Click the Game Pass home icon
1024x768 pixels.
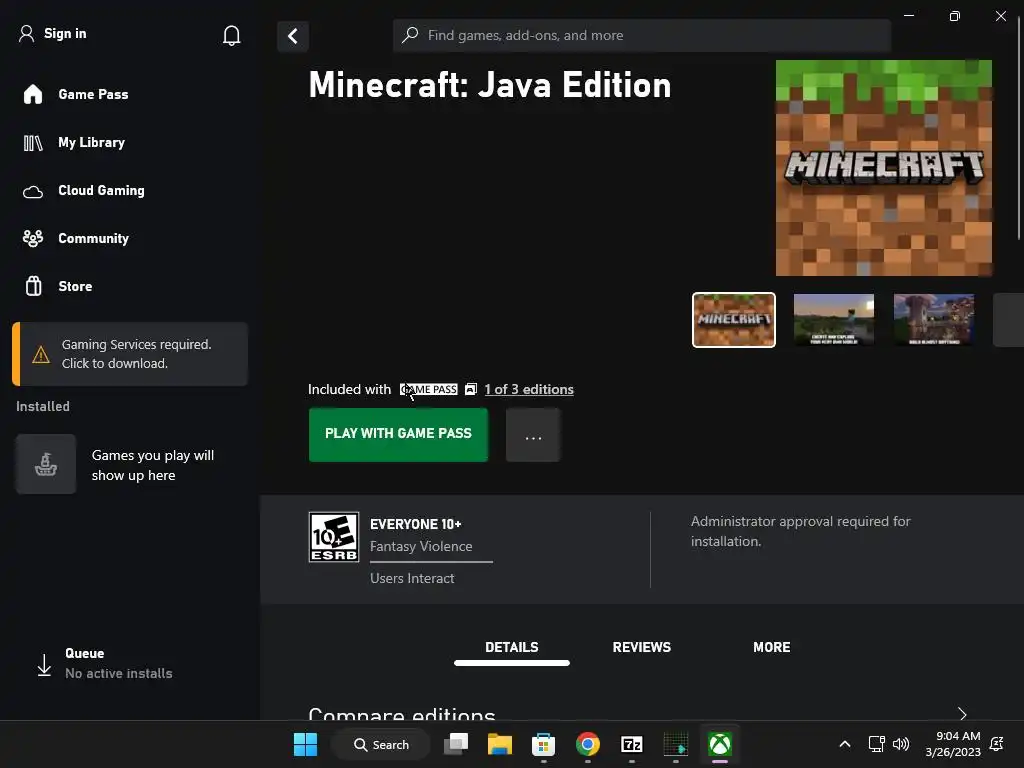click(33, 94)
